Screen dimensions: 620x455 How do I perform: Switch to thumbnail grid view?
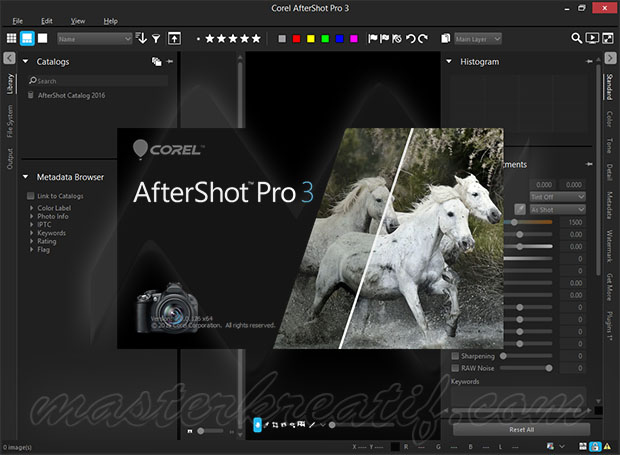coord(11,38)
